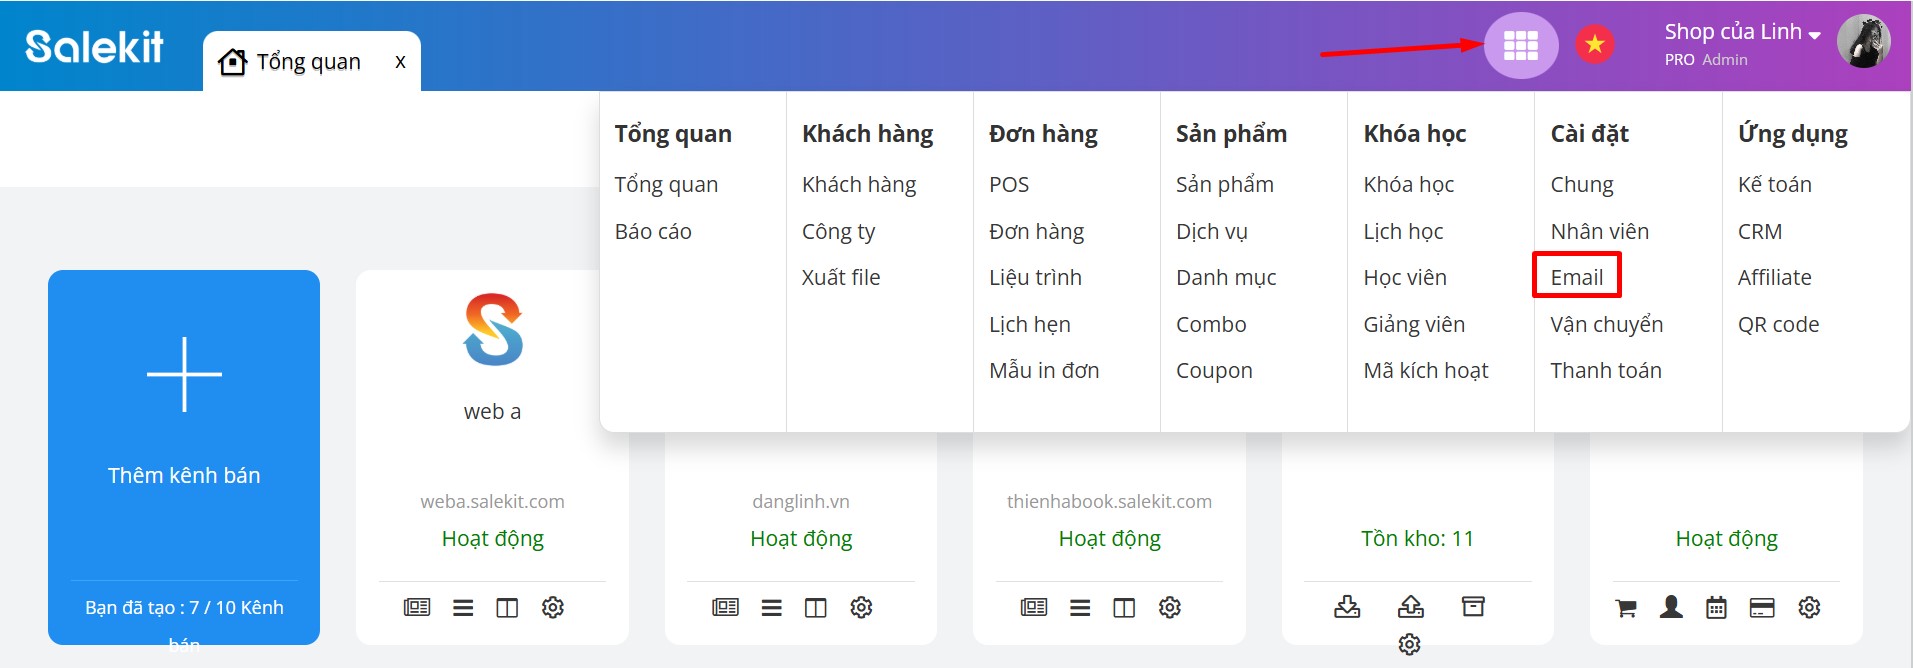
Task: Open the apps grid menu icon
Action: point(1520,45)
